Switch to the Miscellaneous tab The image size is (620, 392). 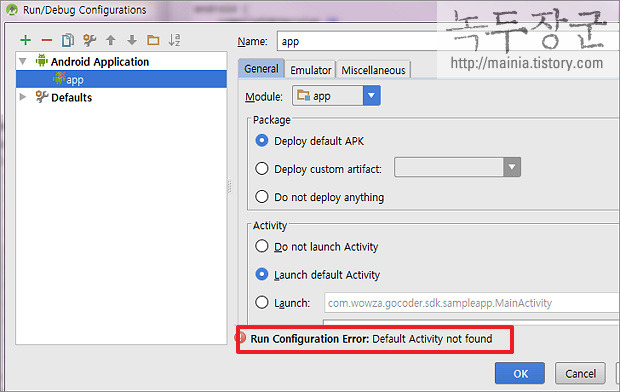pyautogui.click(x=373, y=70)
